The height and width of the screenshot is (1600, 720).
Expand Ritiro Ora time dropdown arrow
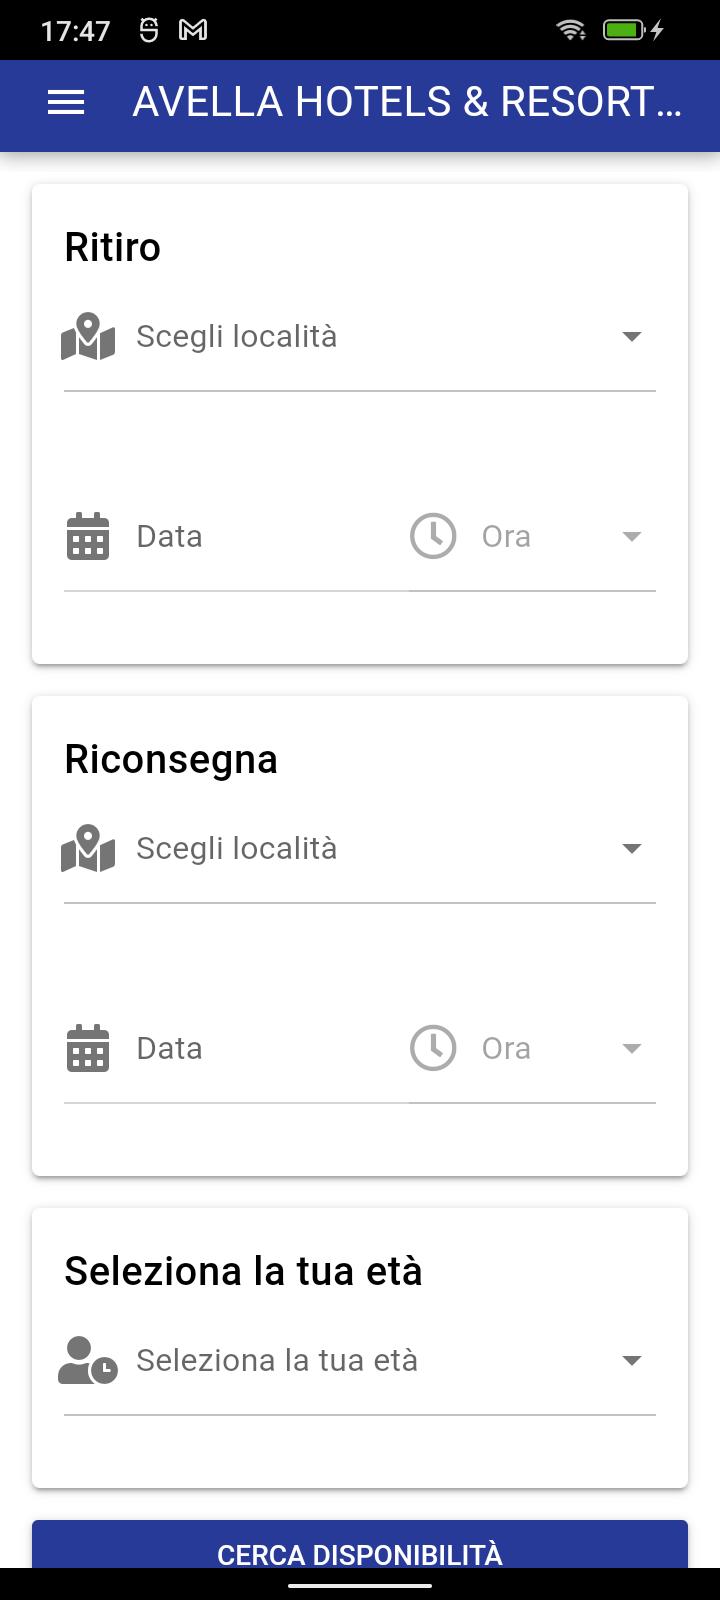631,537
